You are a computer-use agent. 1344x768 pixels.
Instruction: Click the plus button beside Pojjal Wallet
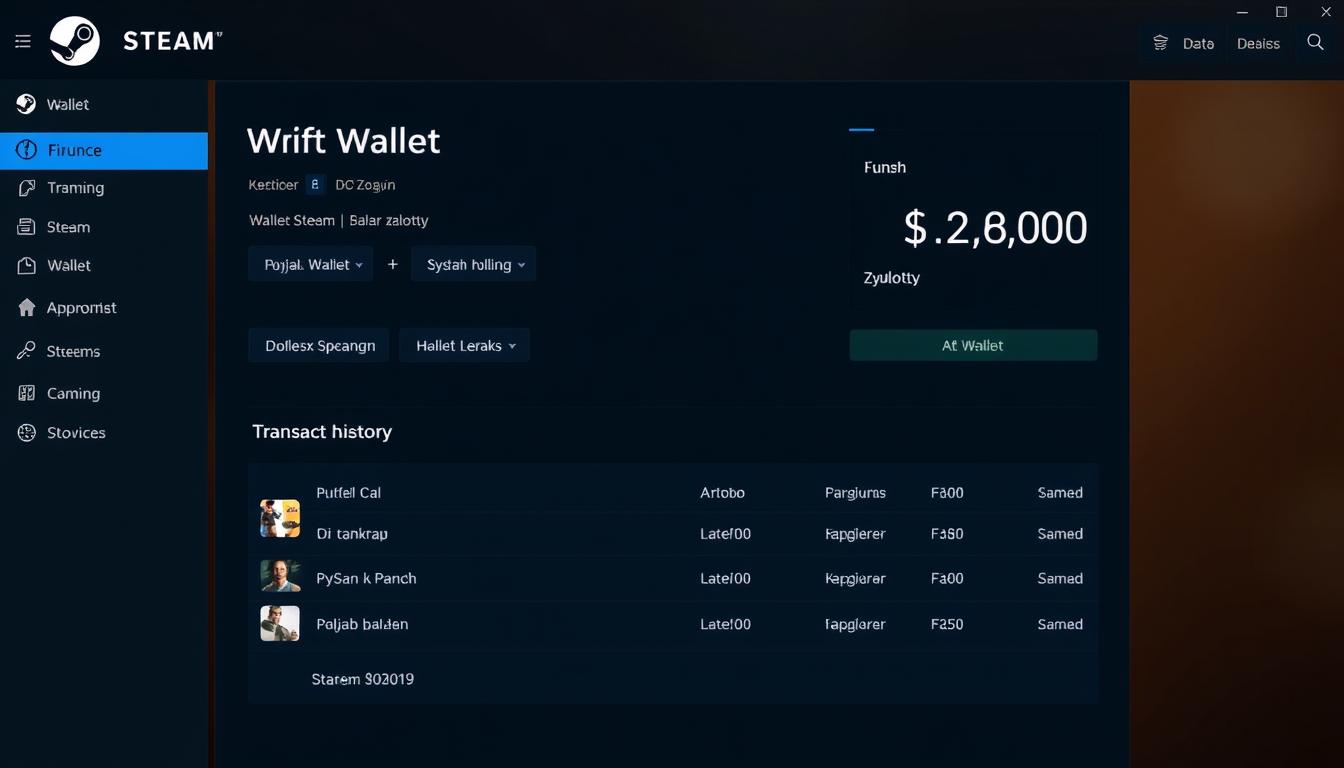pos(392,264)
